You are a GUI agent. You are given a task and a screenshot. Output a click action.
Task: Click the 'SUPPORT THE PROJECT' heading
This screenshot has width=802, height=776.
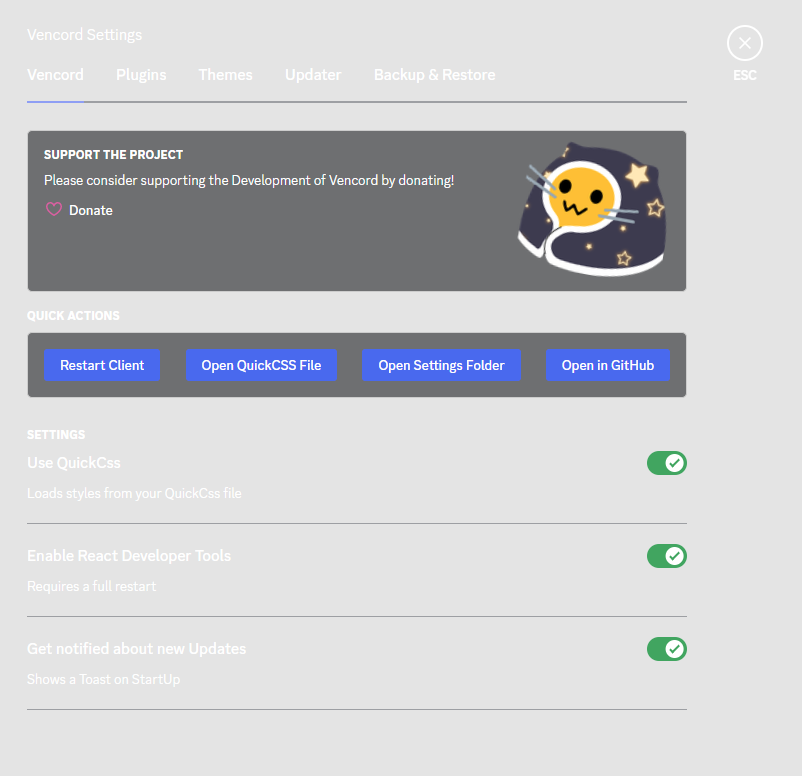click(x=113, y=154)
